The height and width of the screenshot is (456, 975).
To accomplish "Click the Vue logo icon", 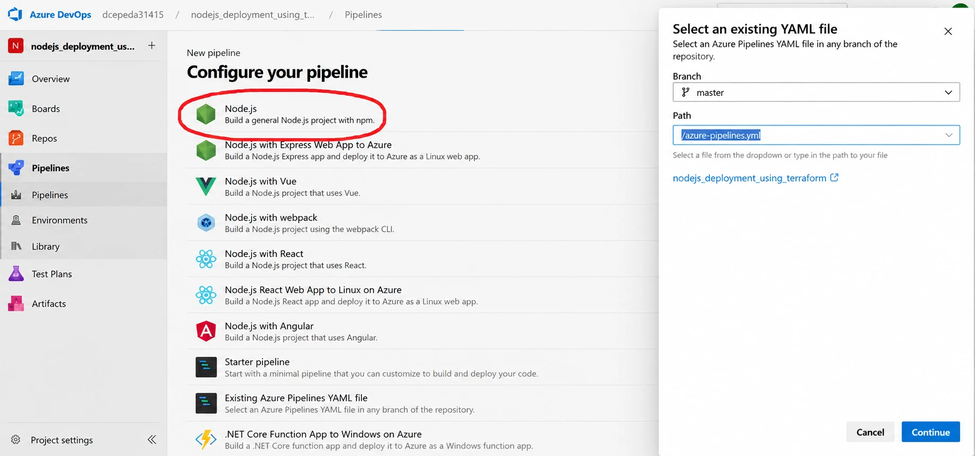I will pyautogui.click(x=206, y=186).
